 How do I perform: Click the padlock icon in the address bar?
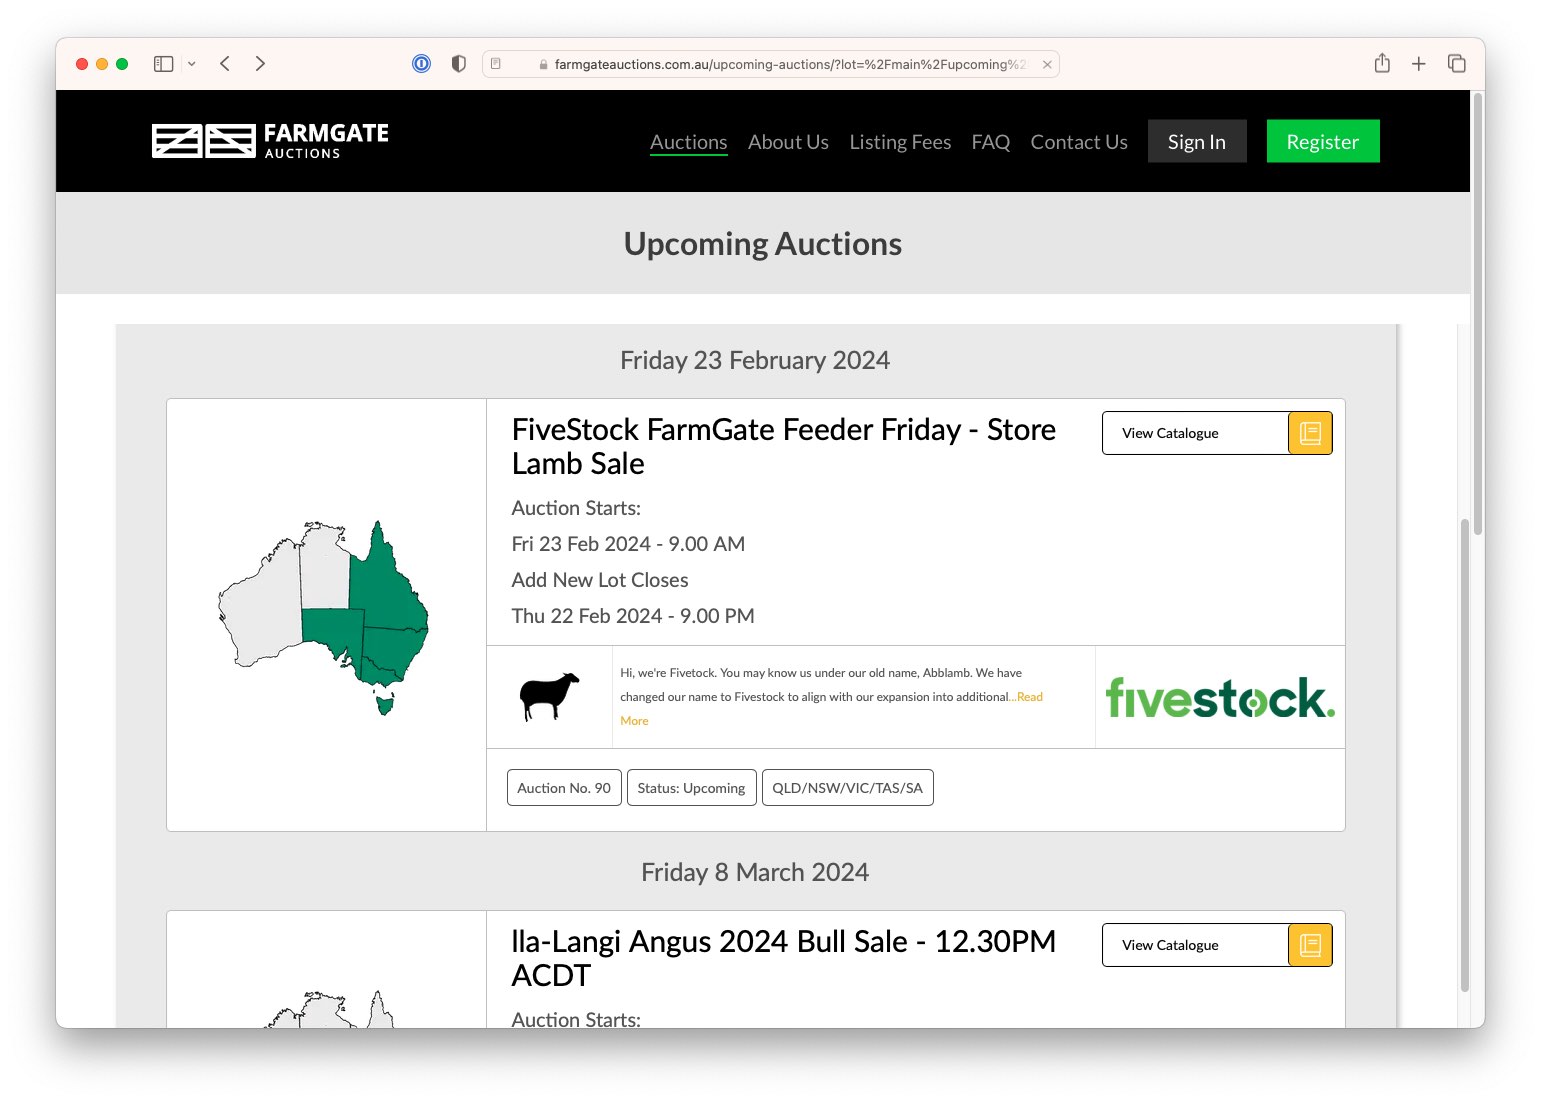tap(543, 64)
